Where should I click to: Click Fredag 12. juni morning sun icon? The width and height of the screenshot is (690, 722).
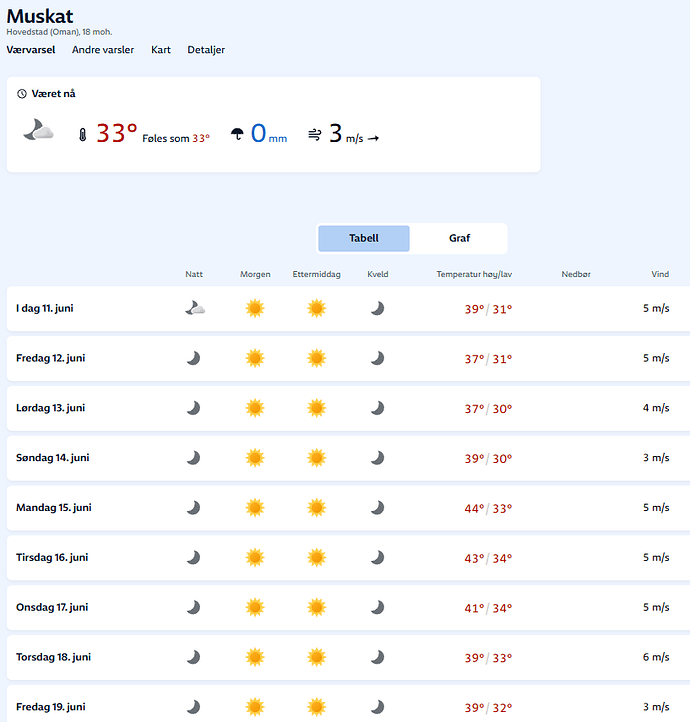coord(255,358)
